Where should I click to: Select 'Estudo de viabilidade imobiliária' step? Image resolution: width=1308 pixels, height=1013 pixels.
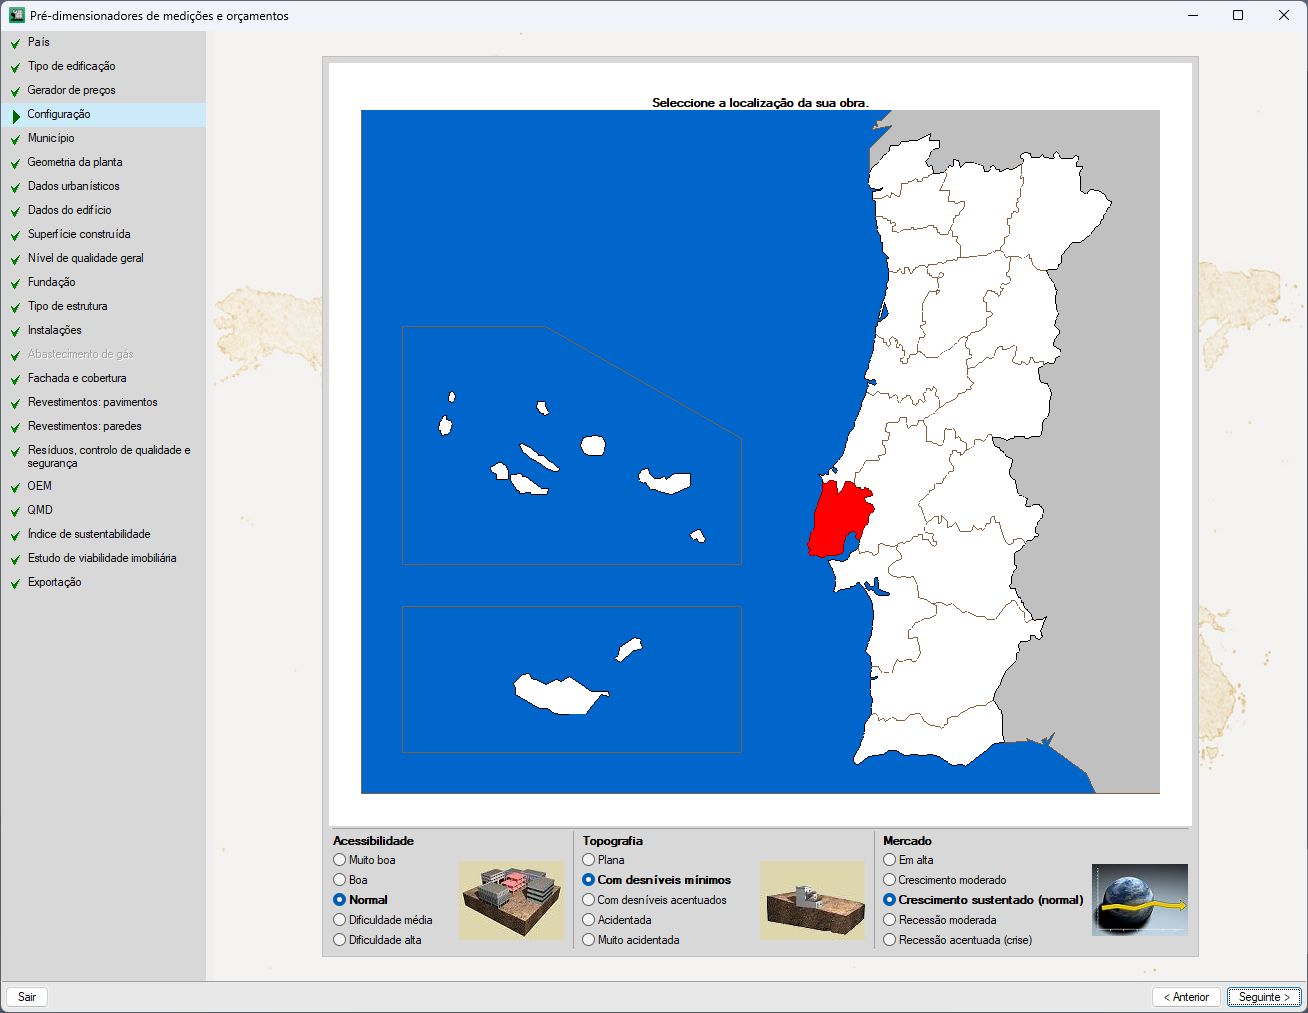click(101, 558)
